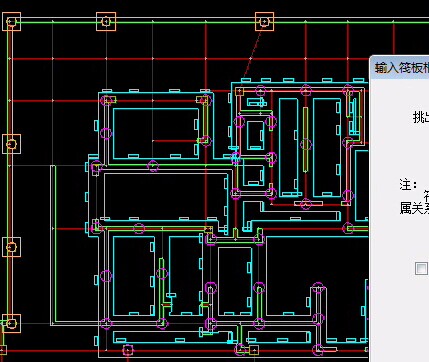Tick the checkbox in the 输入筏板 dialog

(422, 268)
